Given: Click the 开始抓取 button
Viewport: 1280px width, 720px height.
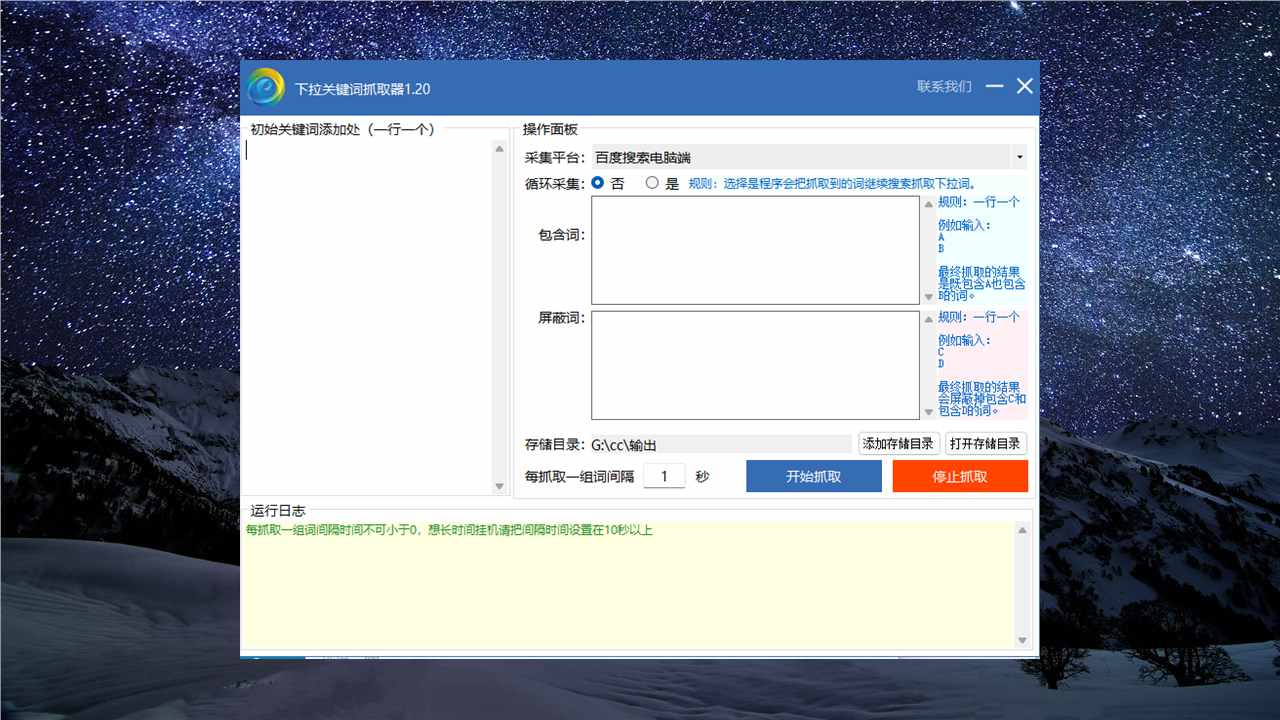Looking at the screenshot, I should coord(813,476).
